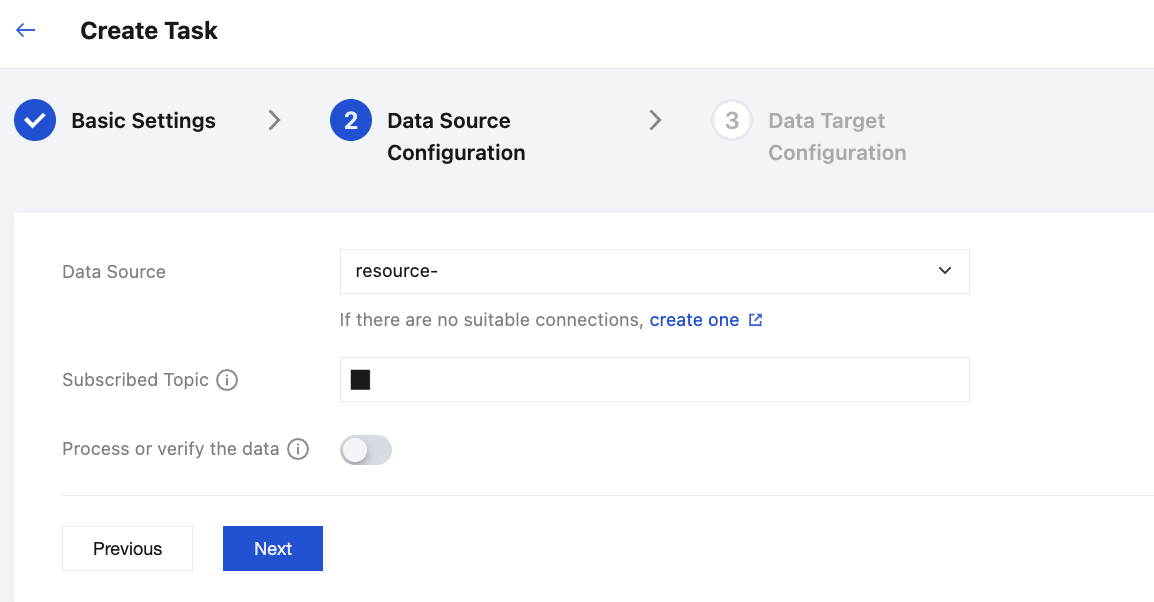Click info icon beside Process or verify data

click(298, 449)
